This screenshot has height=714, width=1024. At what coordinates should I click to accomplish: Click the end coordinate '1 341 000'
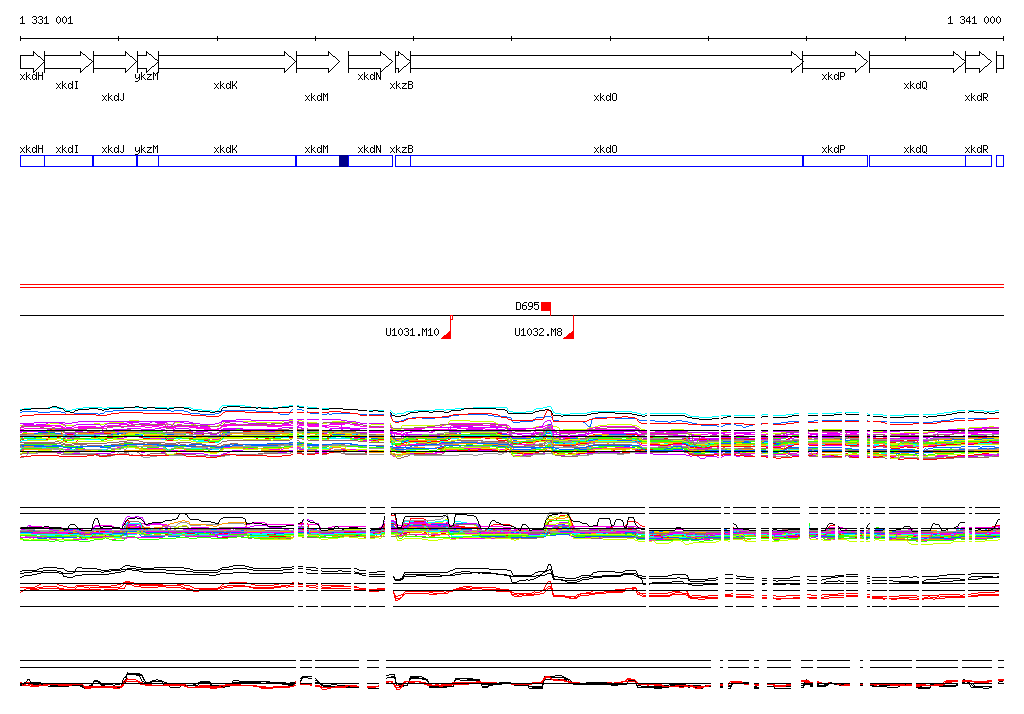tap(974, 20)
